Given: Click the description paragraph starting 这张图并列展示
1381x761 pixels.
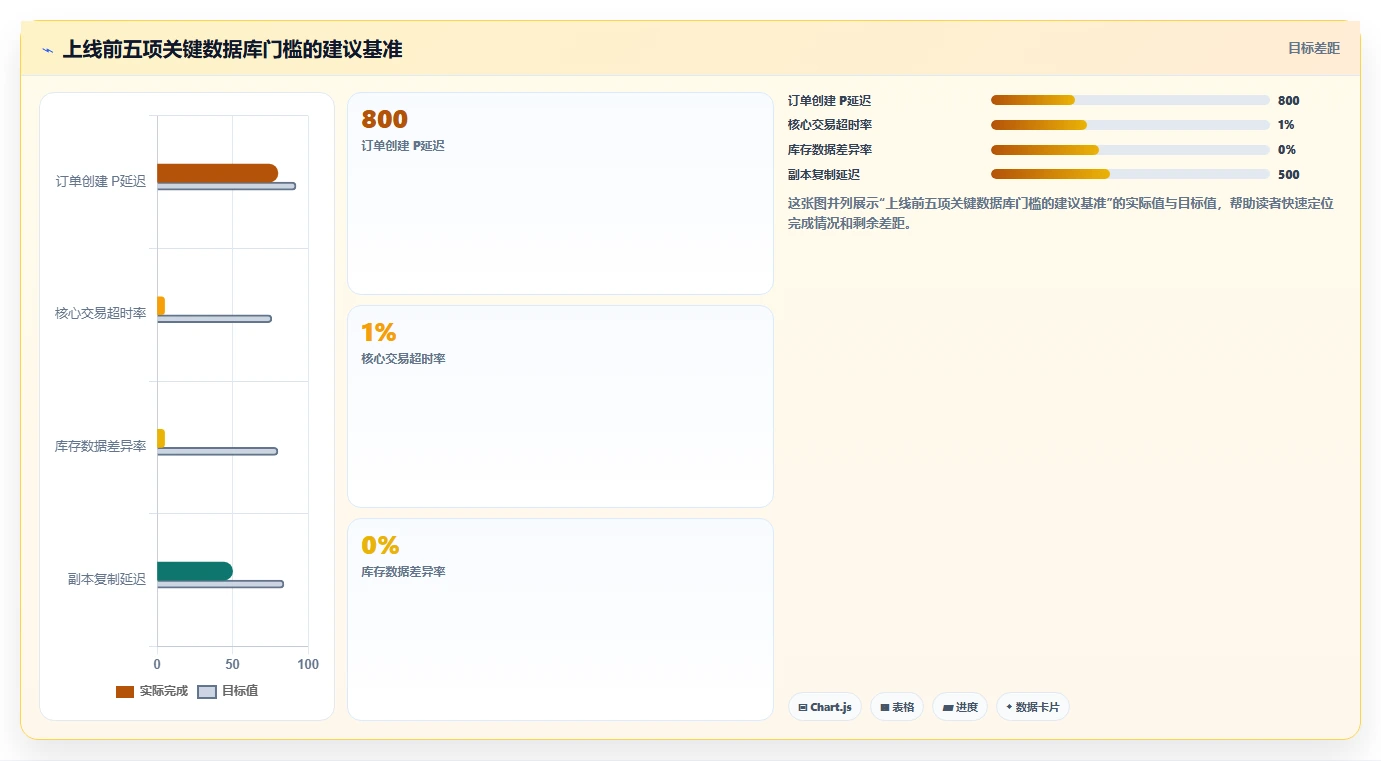Looking at the screenshot, I should 1060,213.
